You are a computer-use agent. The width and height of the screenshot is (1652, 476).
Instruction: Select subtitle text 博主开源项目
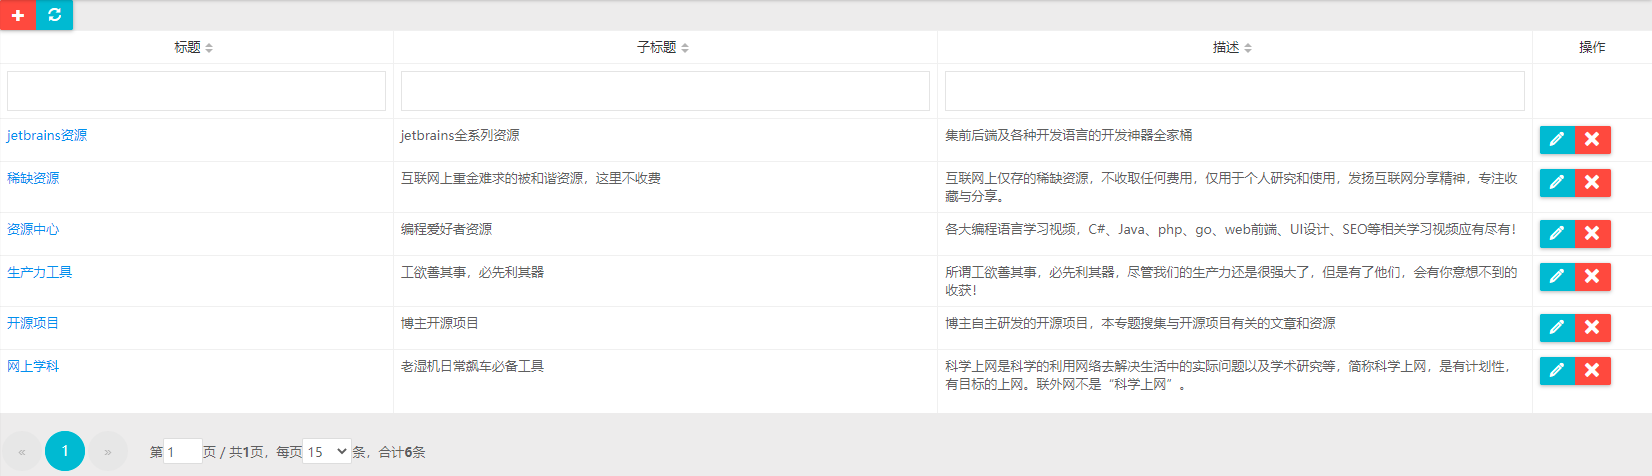pos(440,323)
